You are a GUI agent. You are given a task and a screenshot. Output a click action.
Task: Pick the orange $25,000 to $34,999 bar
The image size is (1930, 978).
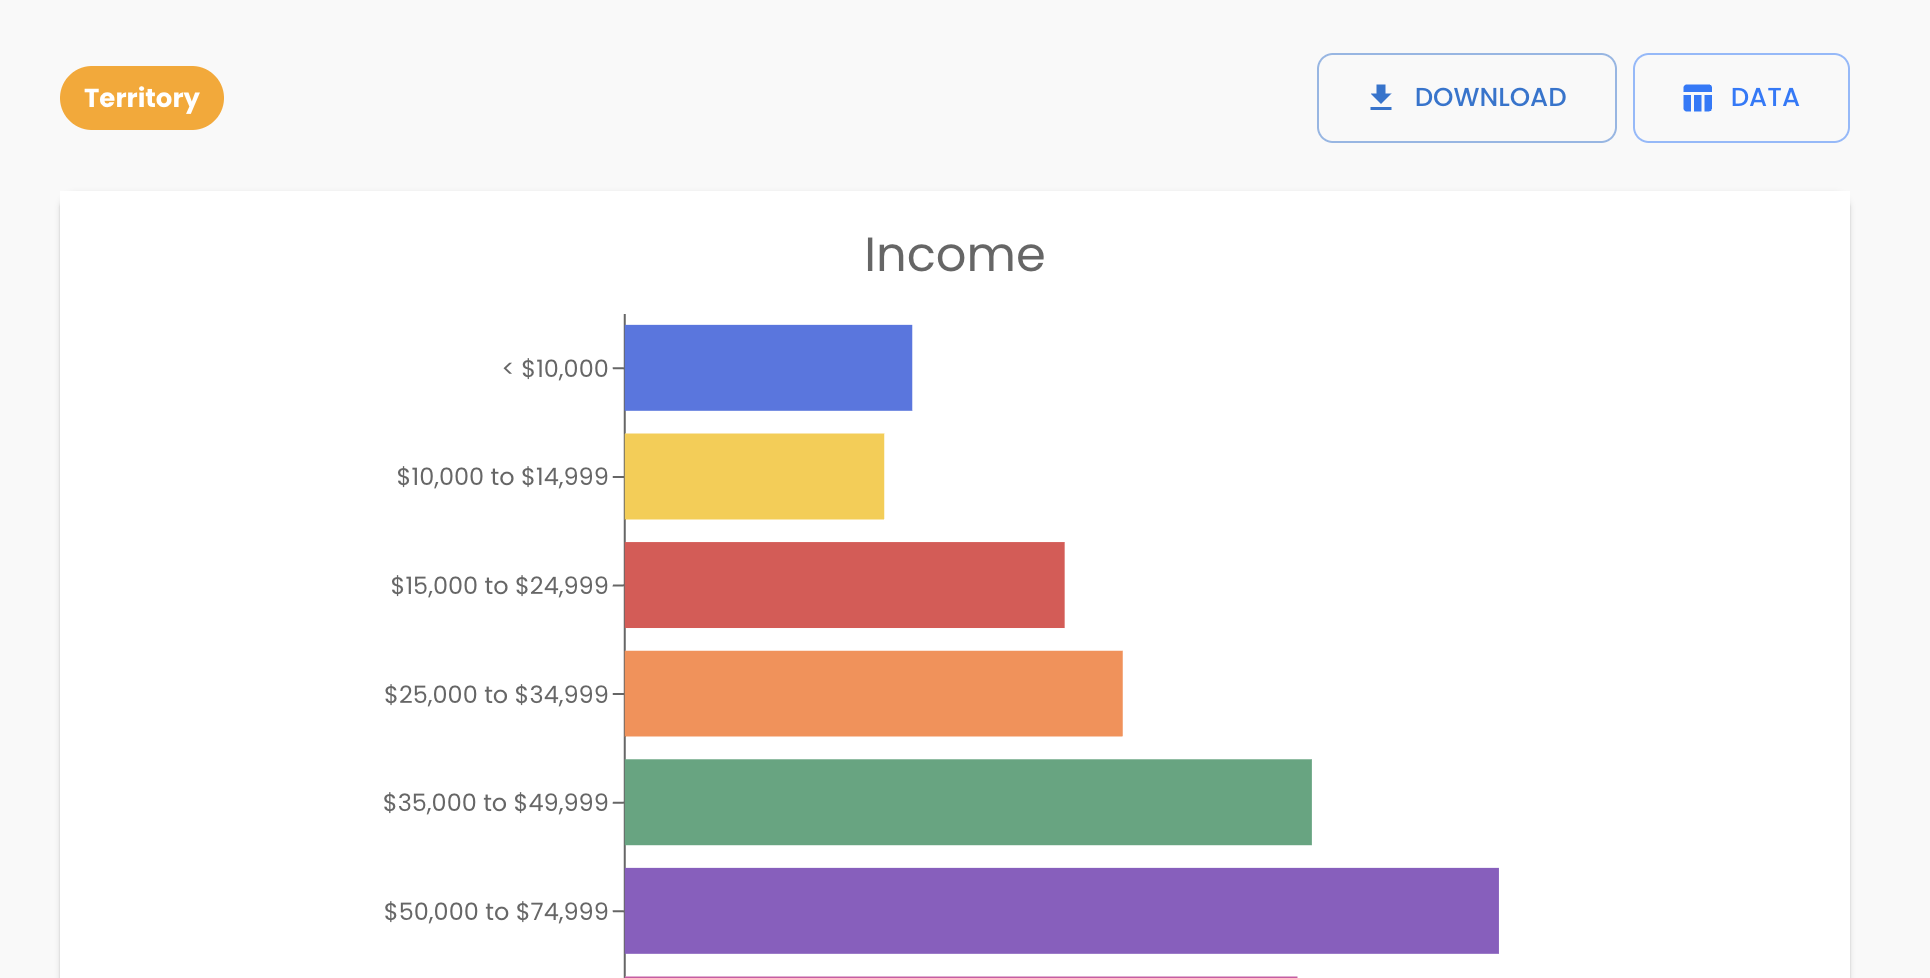click(x=873, y=694)
